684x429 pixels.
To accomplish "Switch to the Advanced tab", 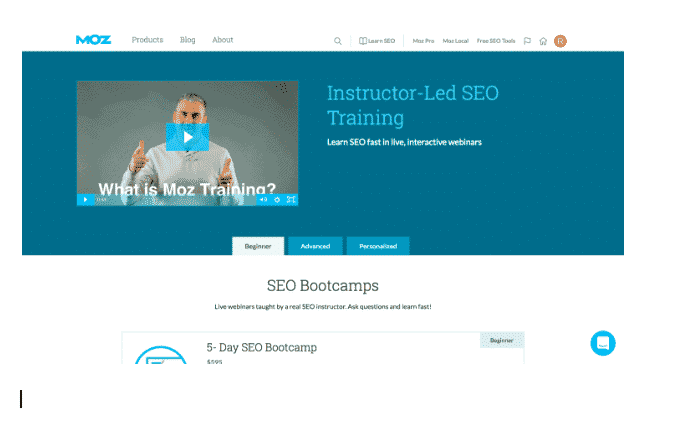I will pos(315,246).
